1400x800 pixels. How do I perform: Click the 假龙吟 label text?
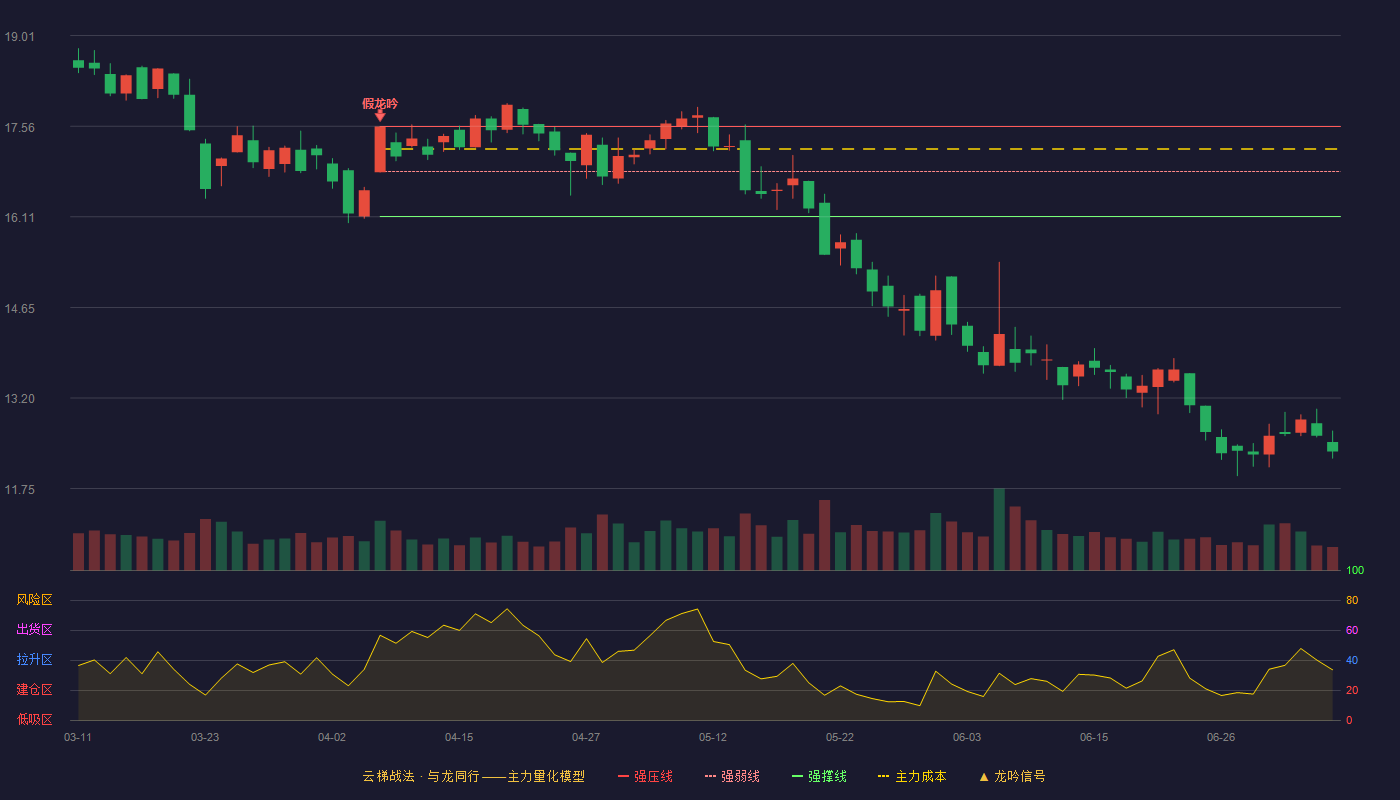(x=380, y=103)
